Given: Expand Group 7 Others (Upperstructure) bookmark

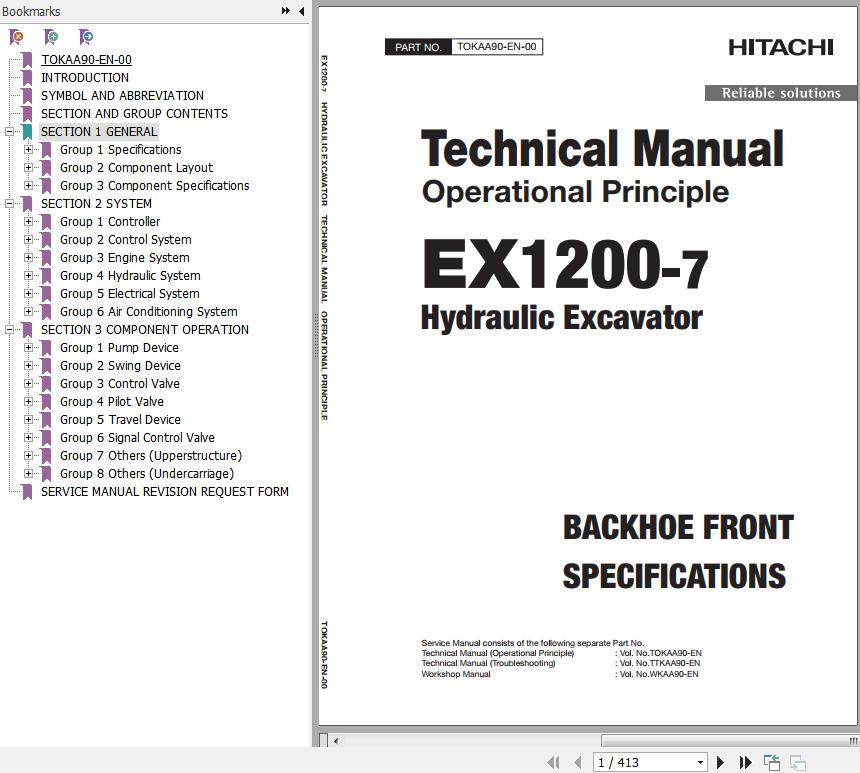Looking at the screenshot, I should click(29, 455).
